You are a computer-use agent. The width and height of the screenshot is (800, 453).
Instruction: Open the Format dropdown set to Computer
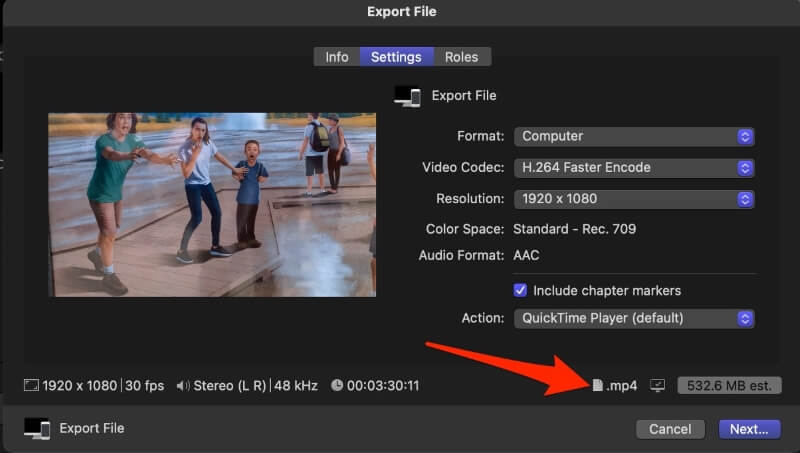pyautogui.click(x=634, y=136)
